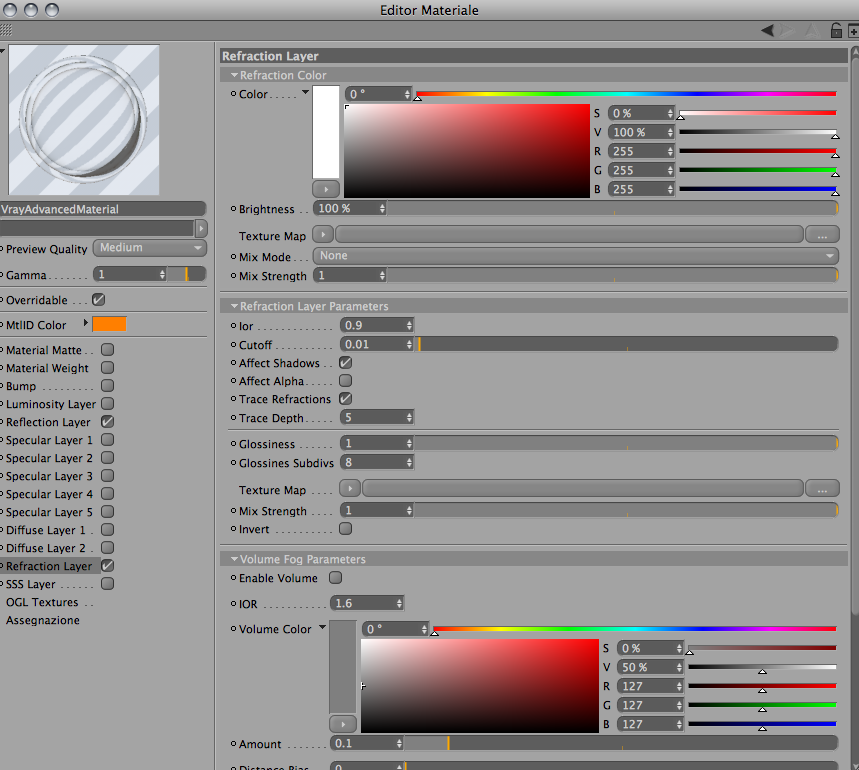859x770 pixels.
Task: Click the orange MtlID Color swatch
Action: click(x=110, y=324)
